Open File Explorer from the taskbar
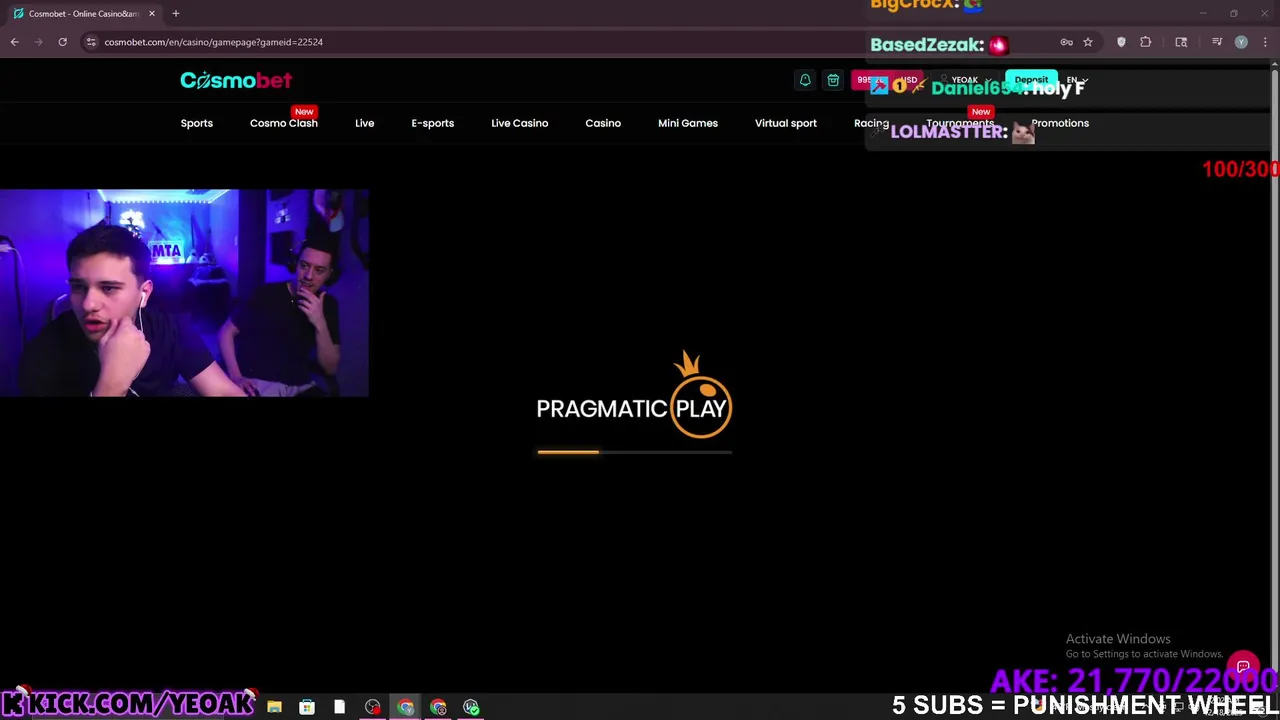 (x=274, y=707)
